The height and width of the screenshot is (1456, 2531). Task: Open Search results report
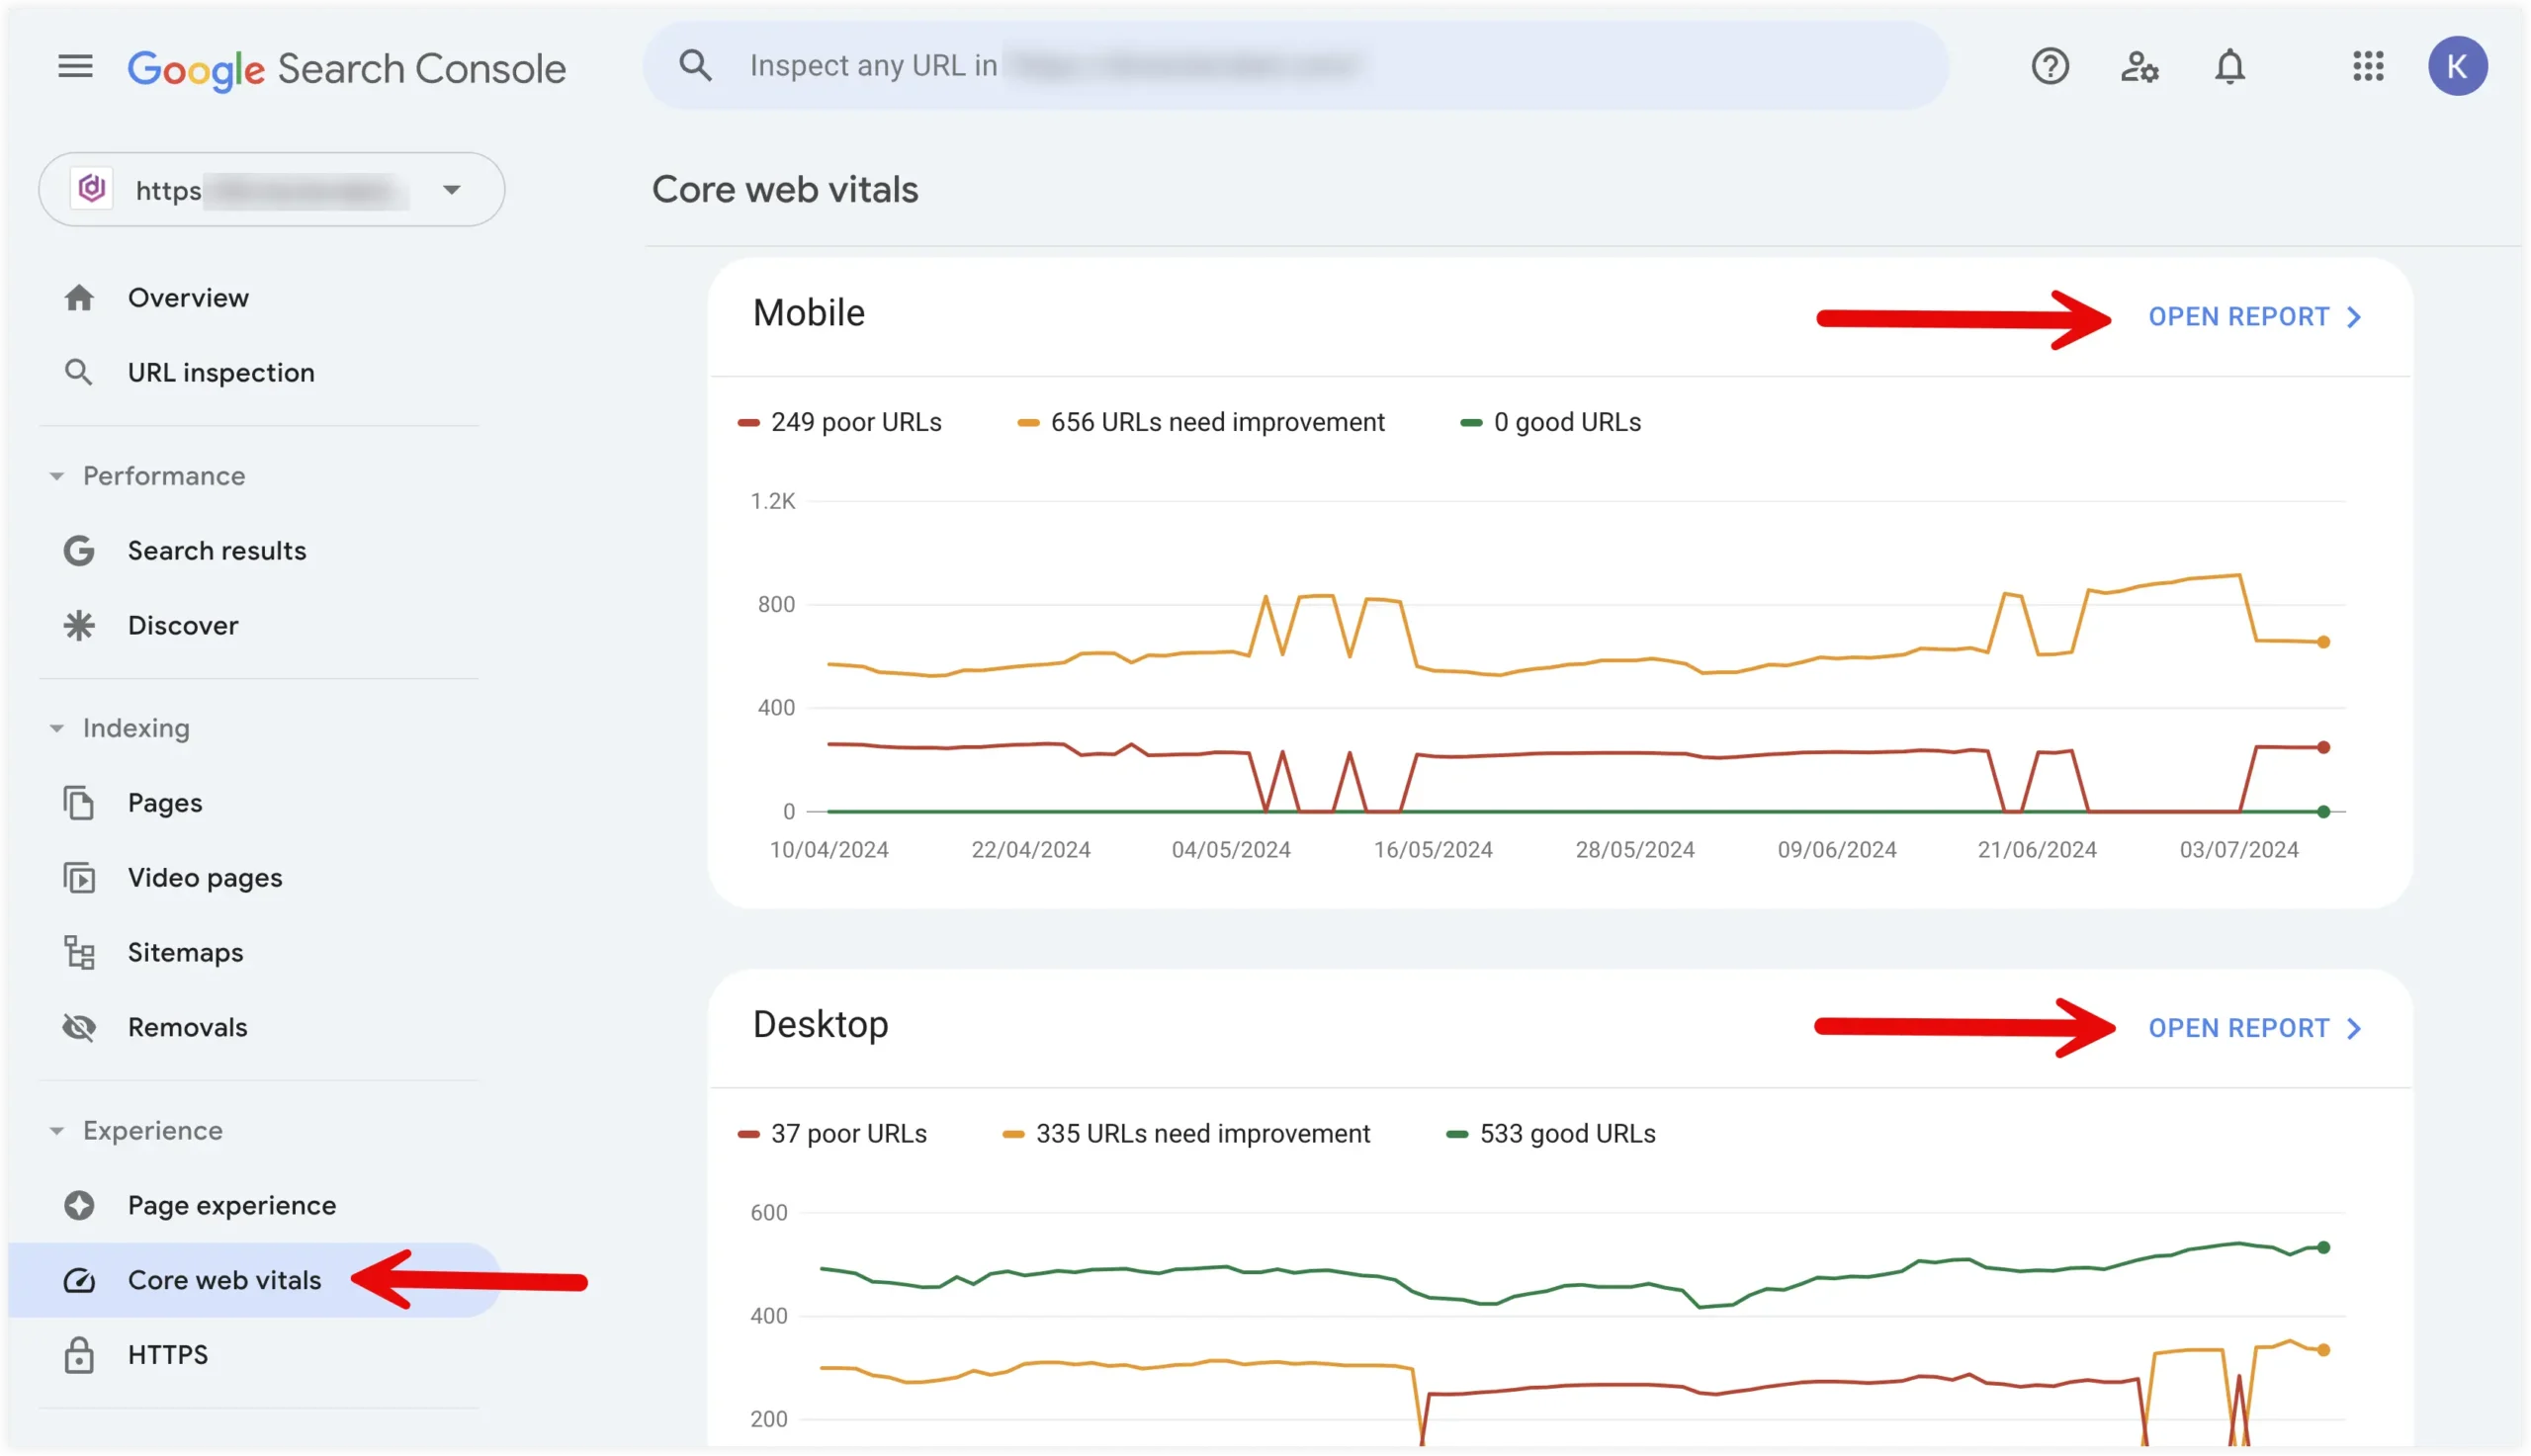coord(217,551)
